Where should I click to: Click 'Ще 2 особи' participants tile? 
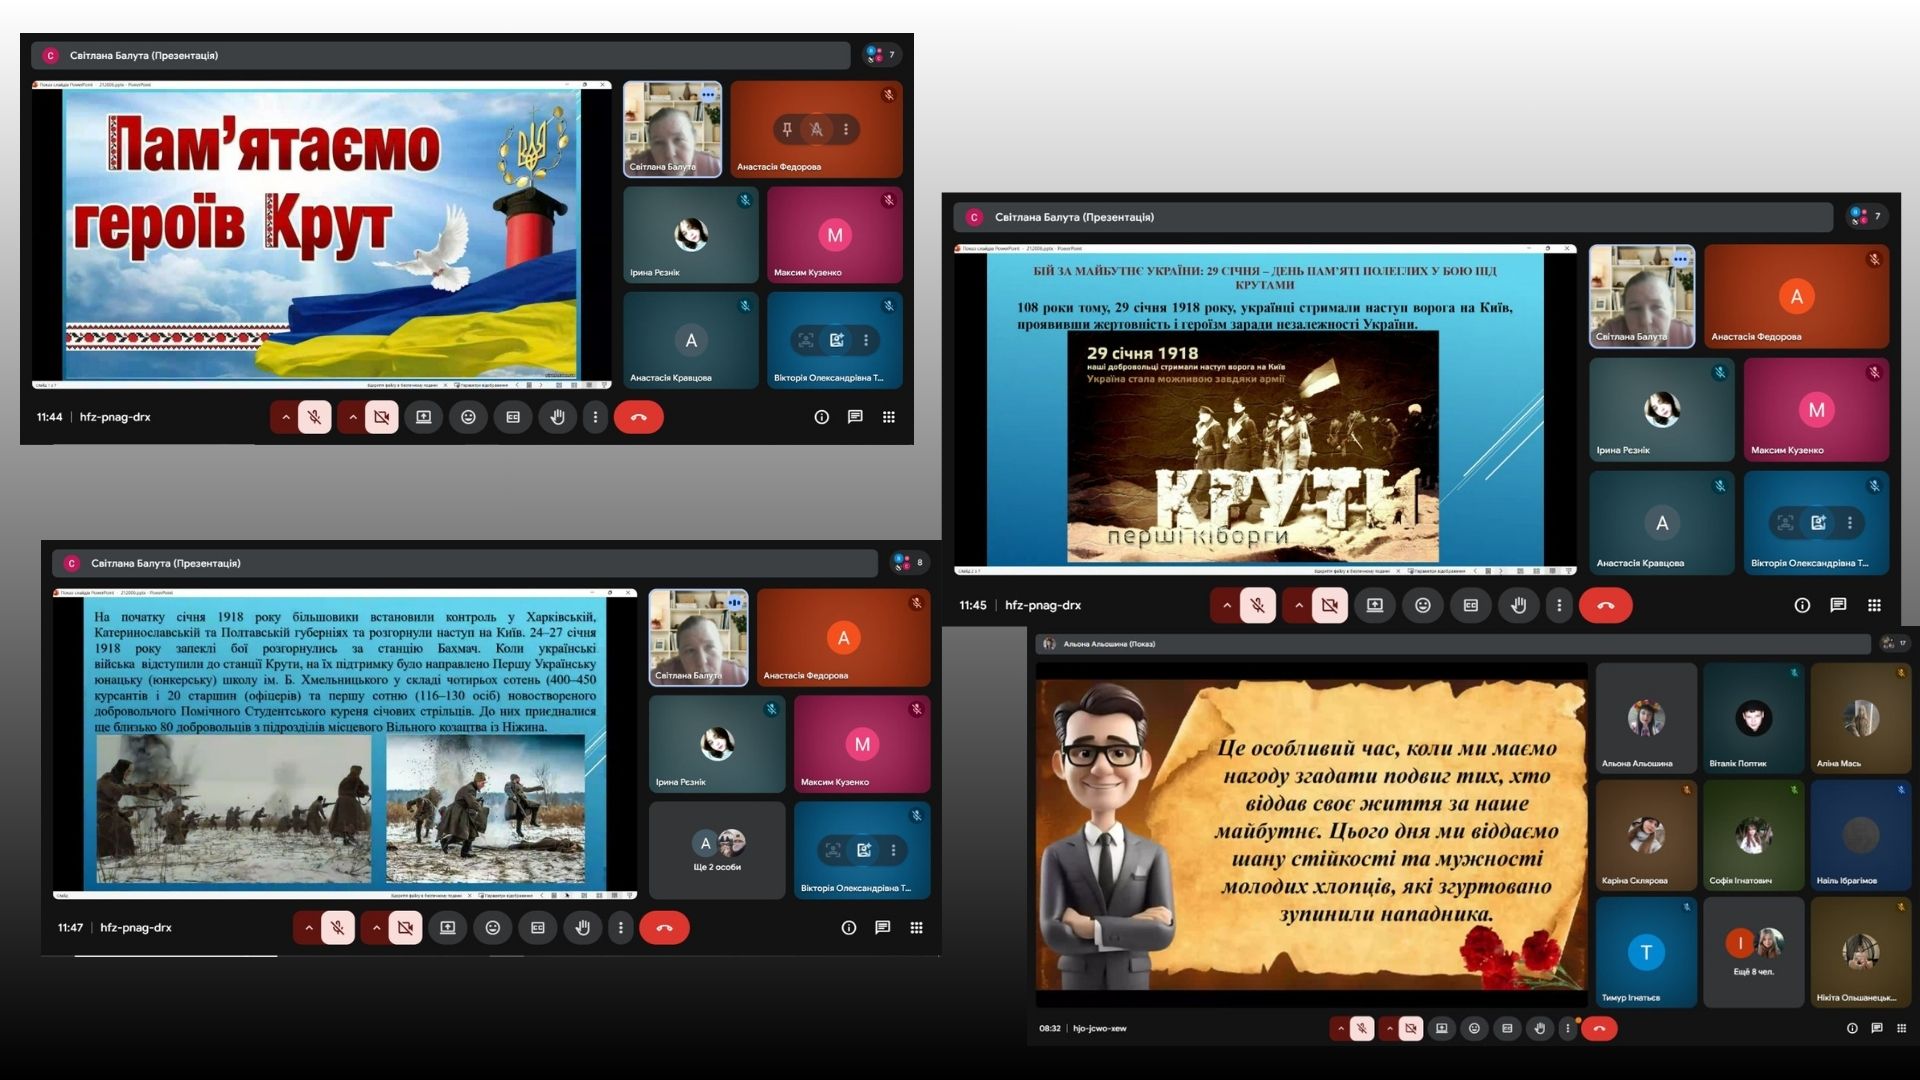click(717, 850)
